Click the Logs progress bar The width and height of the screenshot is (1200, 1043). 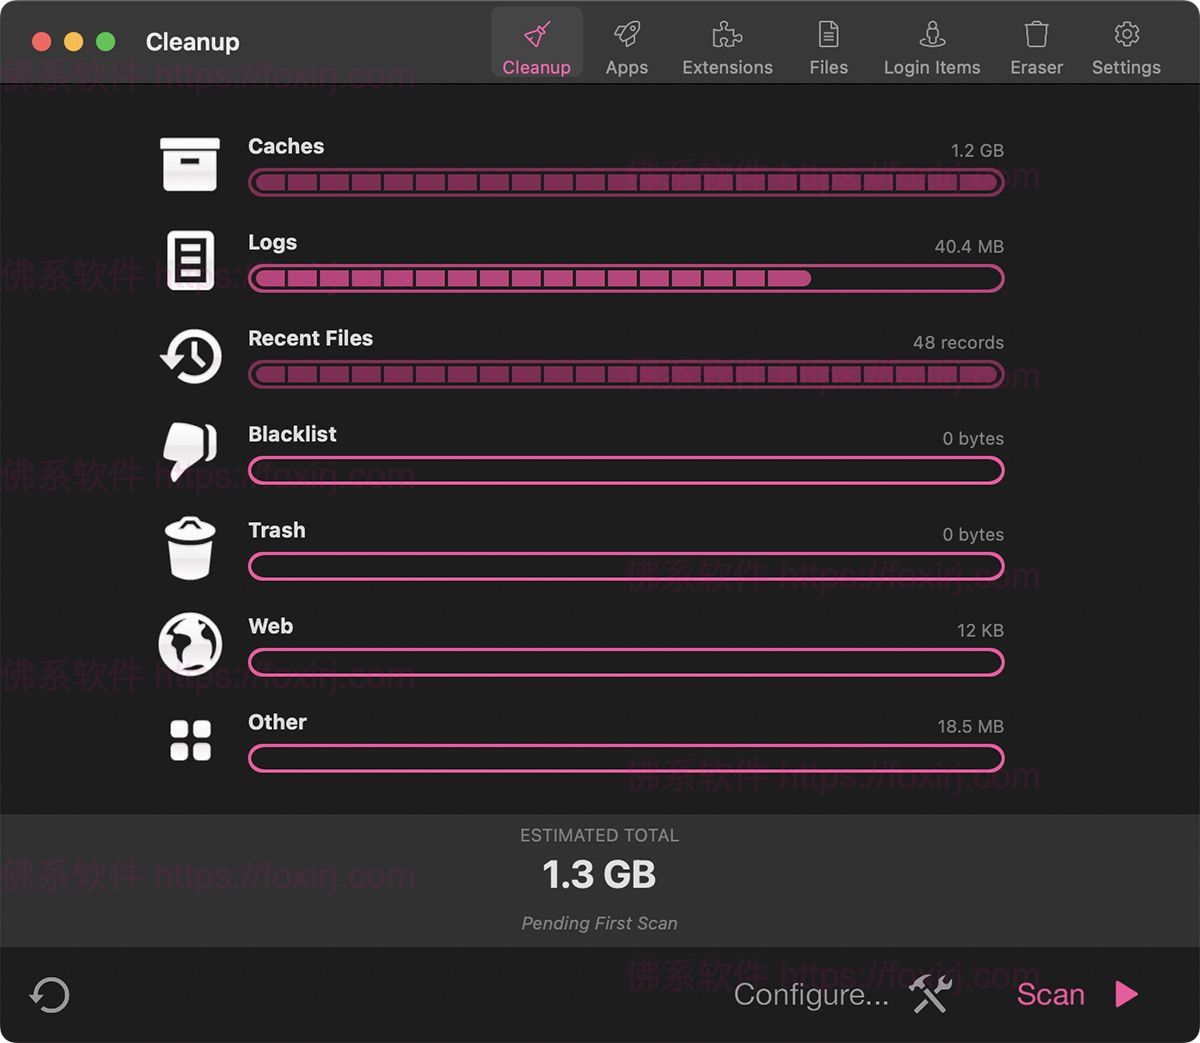626,278
